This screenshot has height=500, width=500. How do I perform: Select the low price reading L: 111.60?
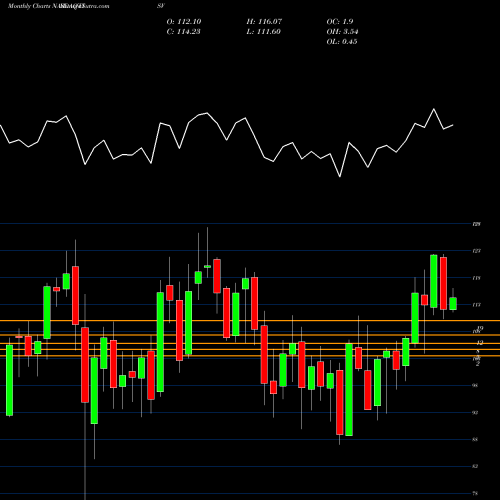[x=263, y=32]
